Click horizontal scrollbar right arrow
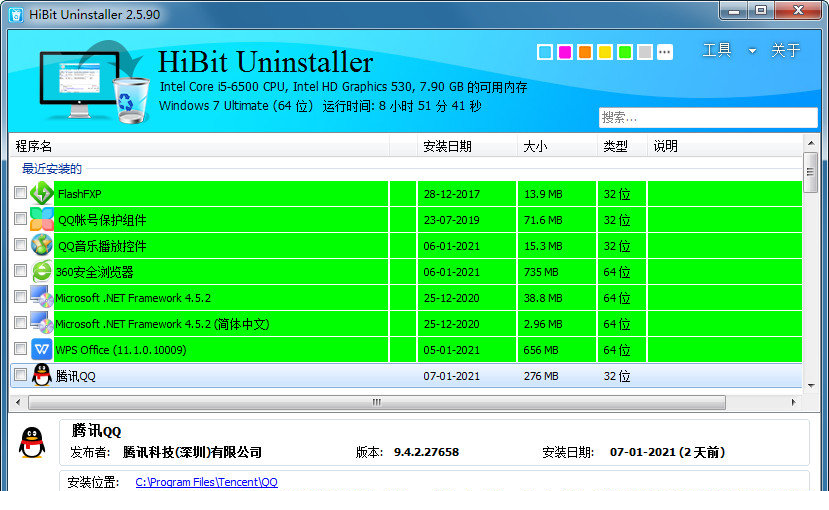The width and height of the screenshot is (829, 510). (x=793, y=402)
